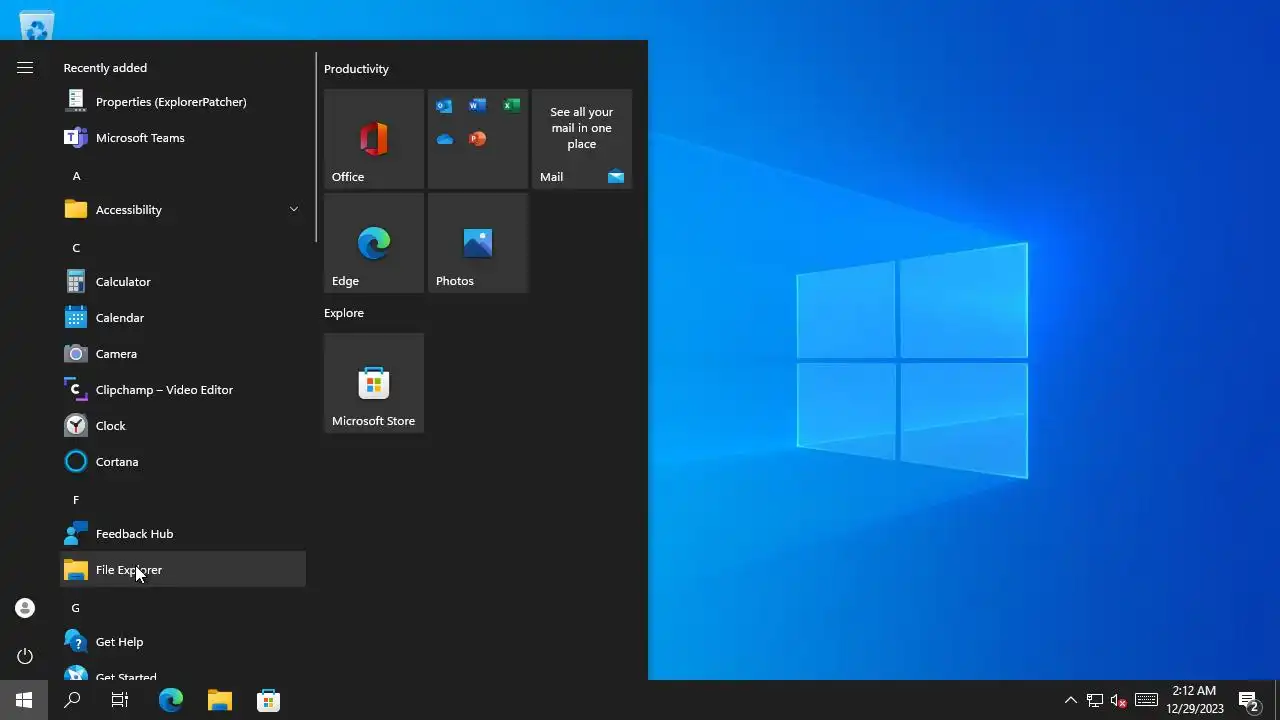Open Microsoft Store from the taskbar

point(268,700)
